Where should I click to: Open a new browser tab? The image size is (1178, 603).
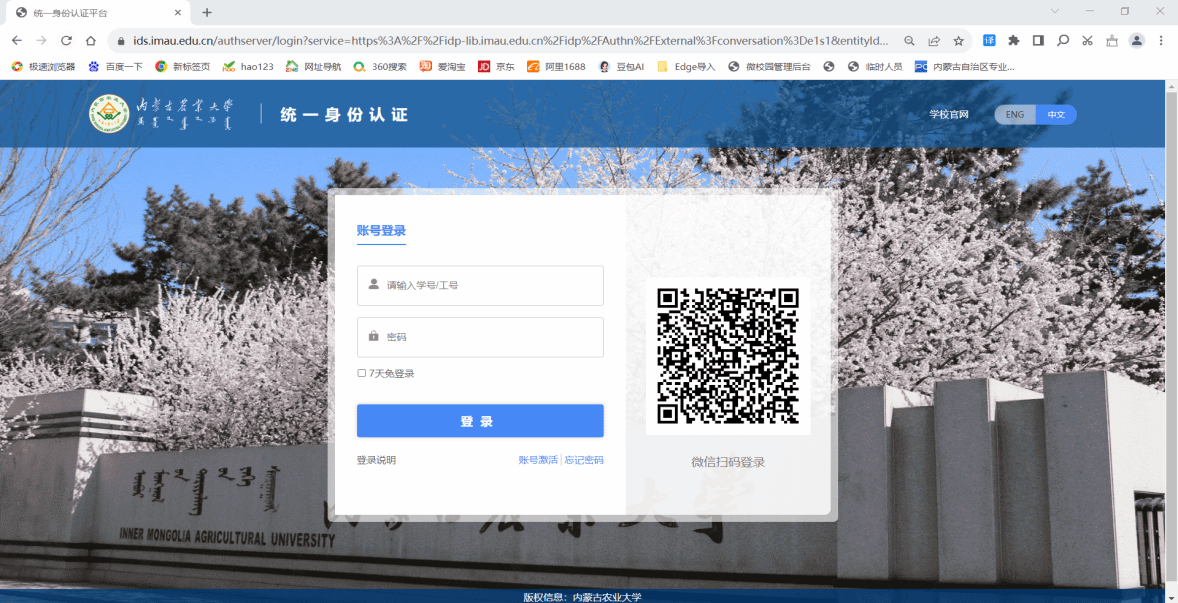207,12
